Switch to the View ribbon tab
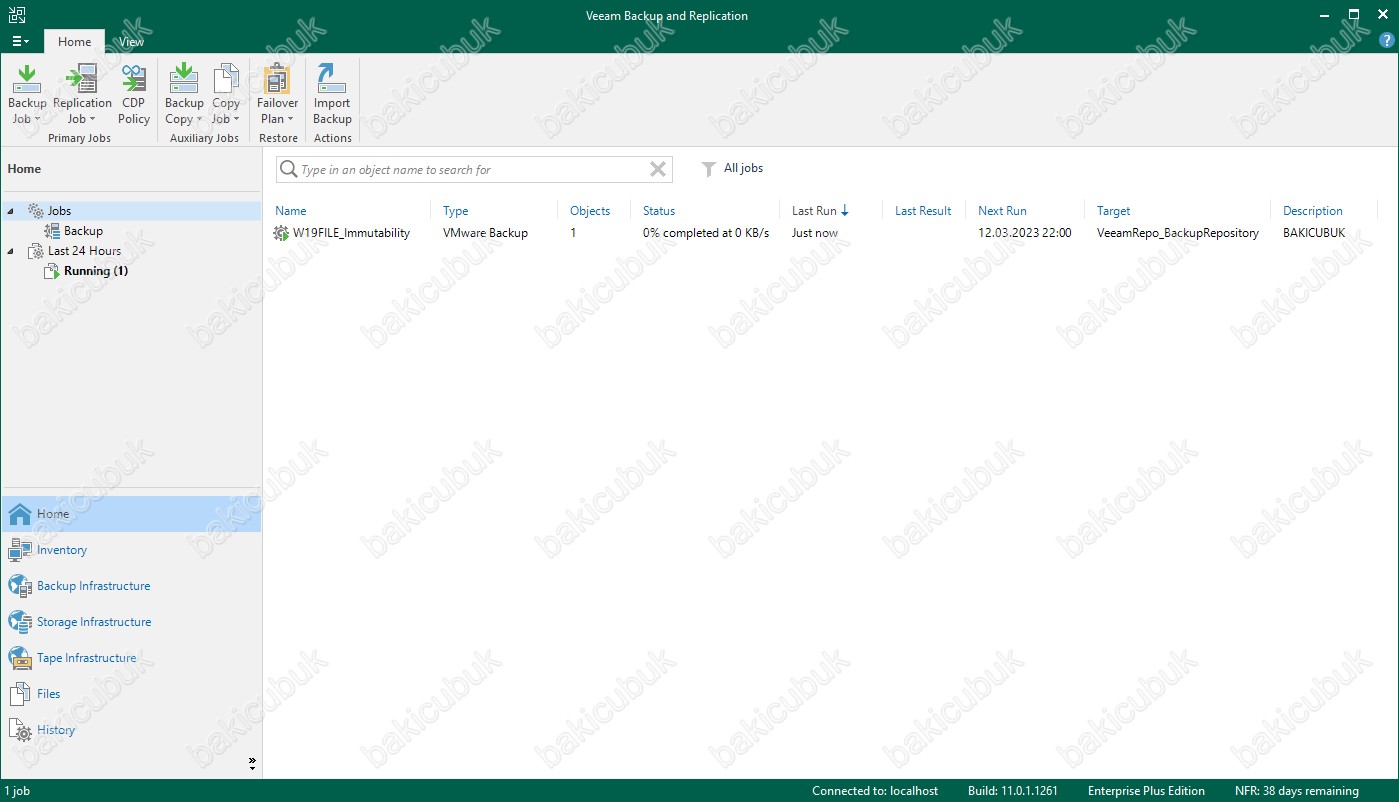This screenshot has width=1399, height=802. 131,42
